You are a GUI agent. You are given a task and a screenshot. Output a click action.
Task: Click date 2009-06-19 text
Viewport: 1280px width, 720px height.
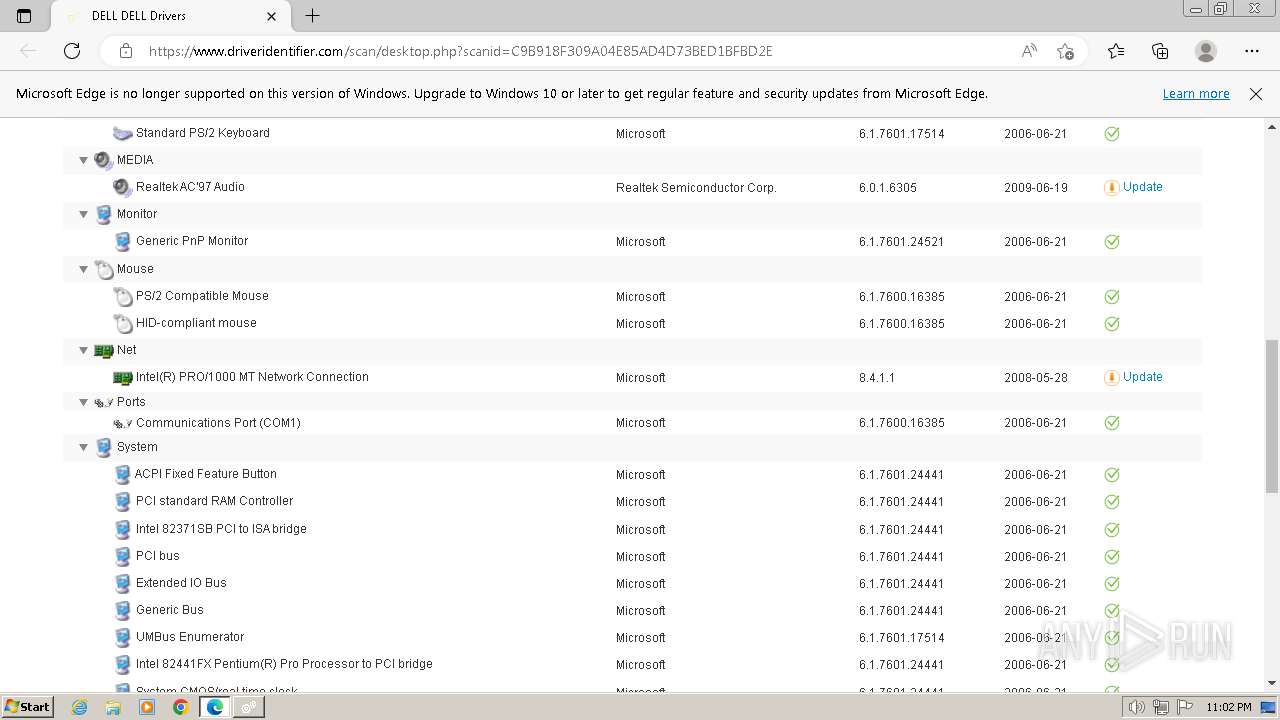click(x=1036, y=188)
